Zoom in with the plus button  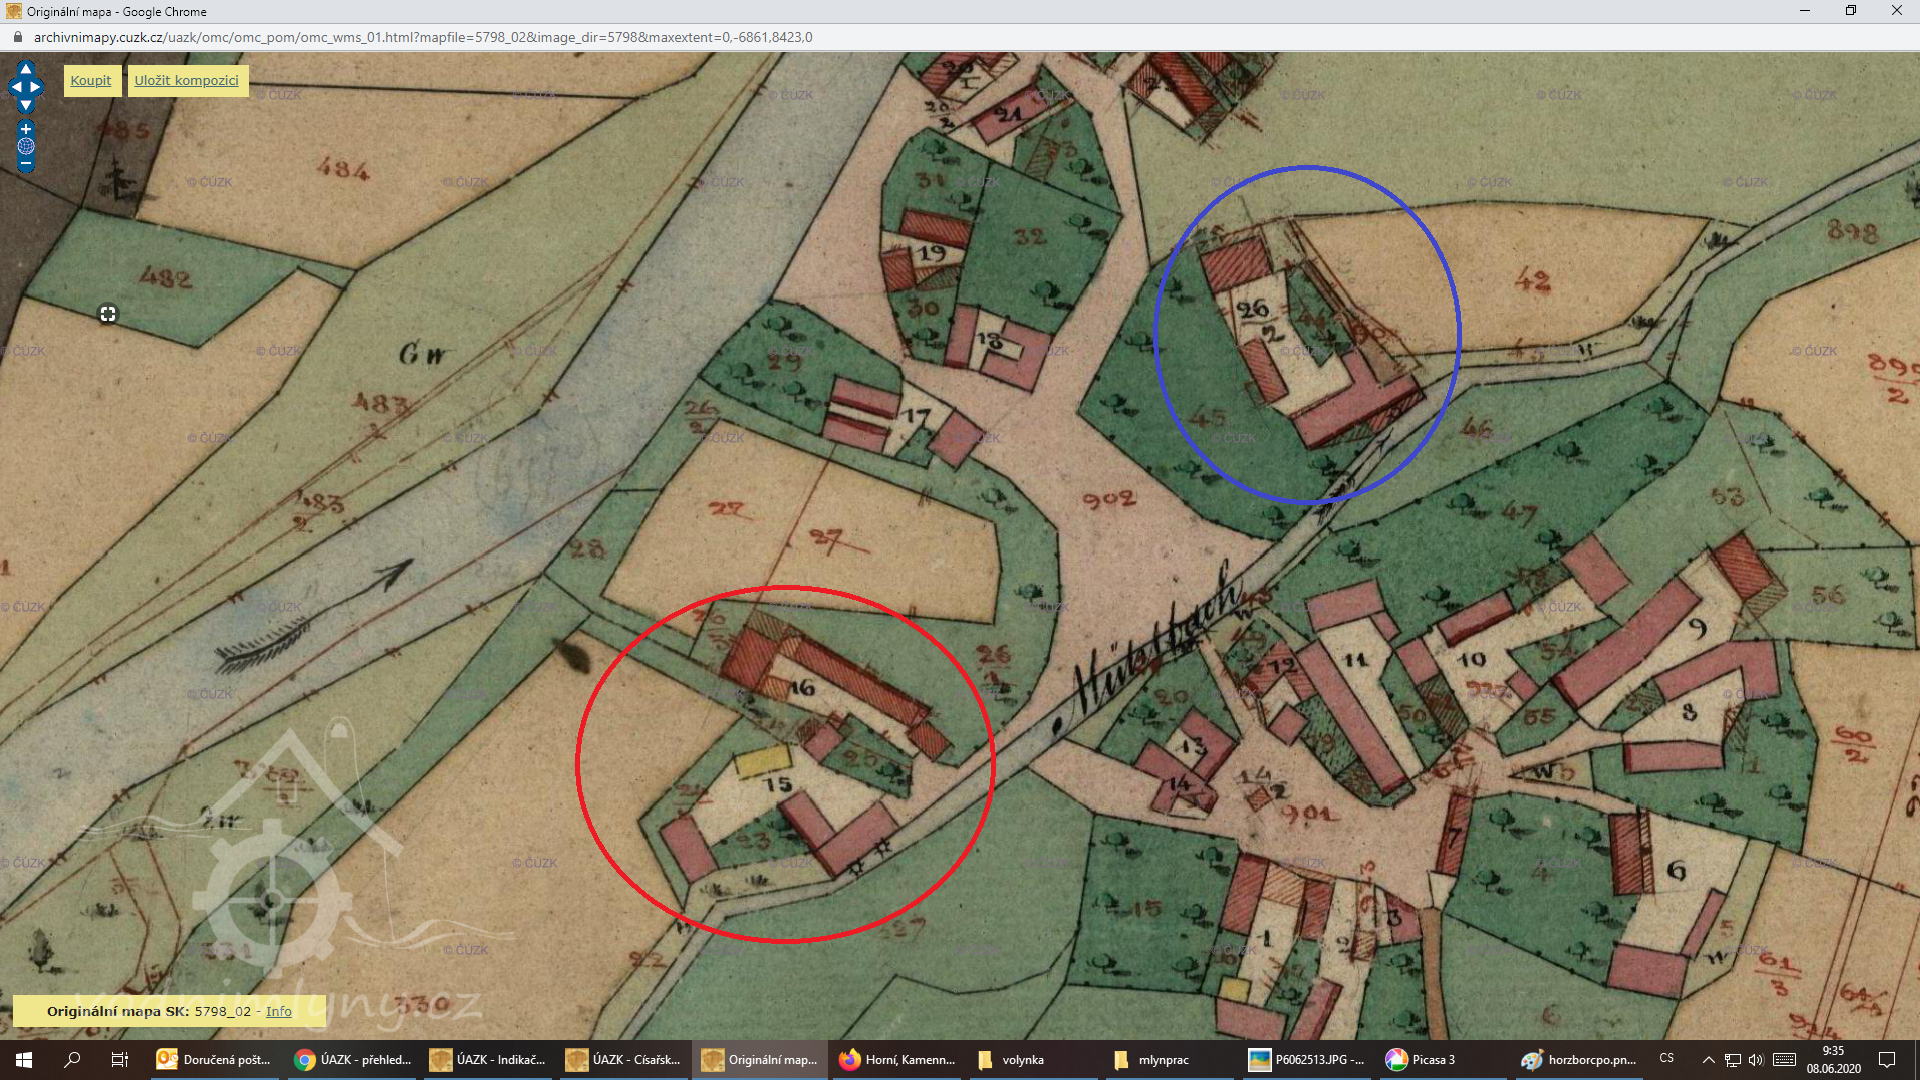[26, 129]
